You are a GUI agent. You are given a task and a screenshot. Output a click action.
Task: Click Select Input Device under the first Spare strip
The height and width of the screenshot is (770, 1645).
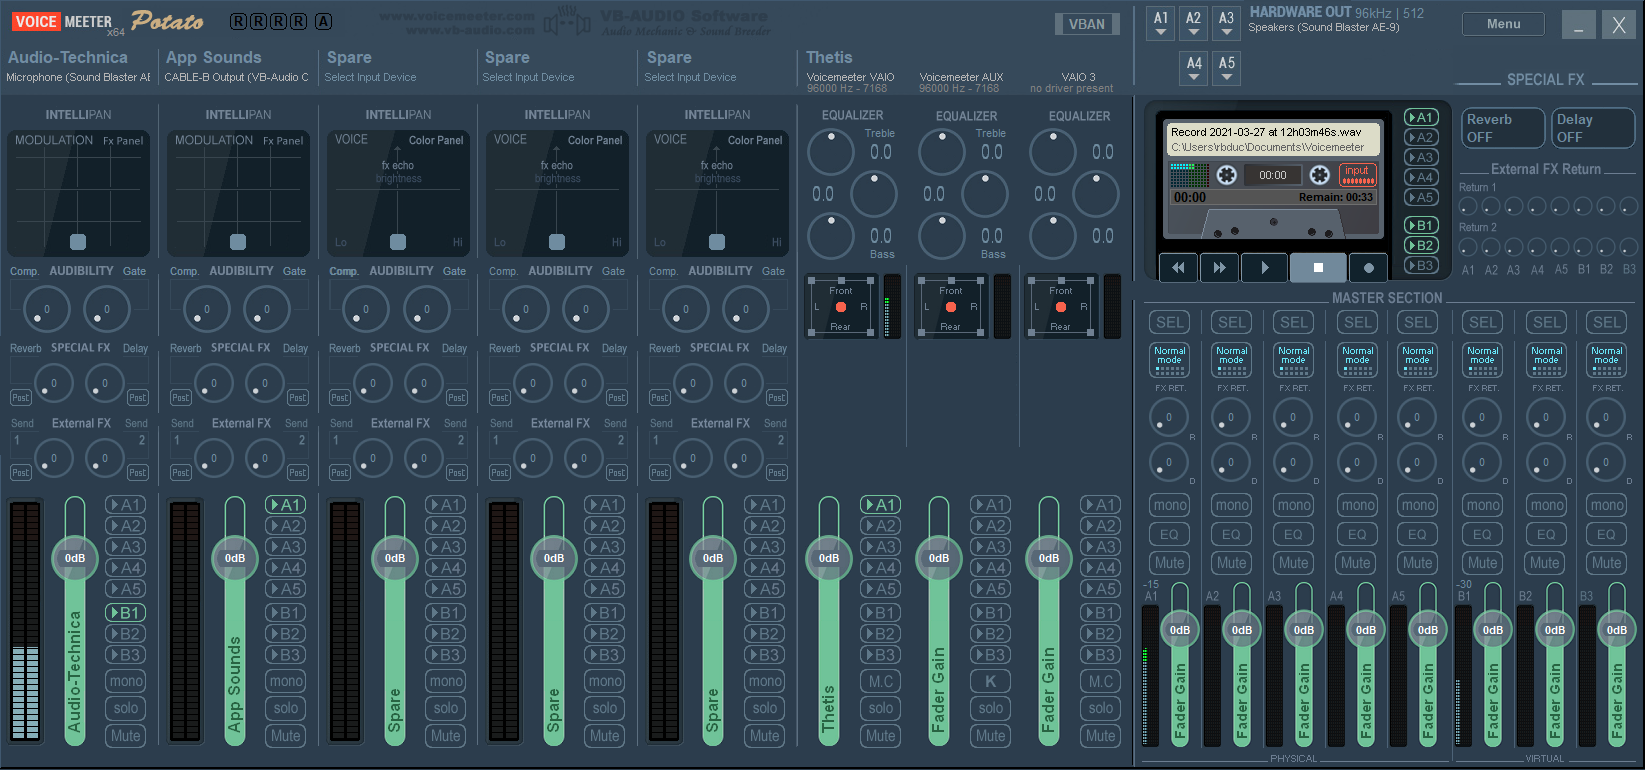pyautogui.click(x=370, y=77)
